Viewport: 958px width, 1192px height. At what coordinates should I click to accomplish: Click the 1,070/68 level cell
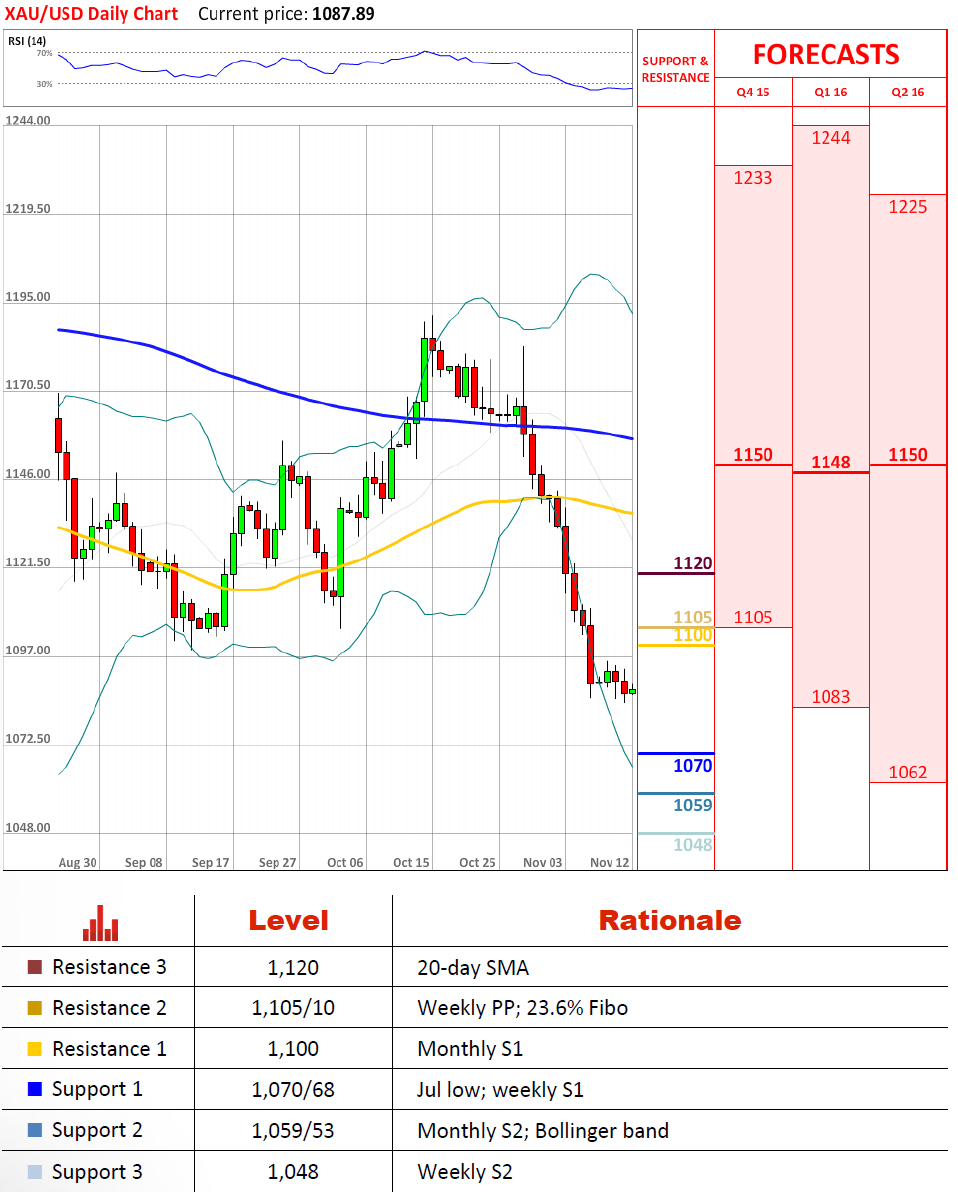(x=293, y=1090)
